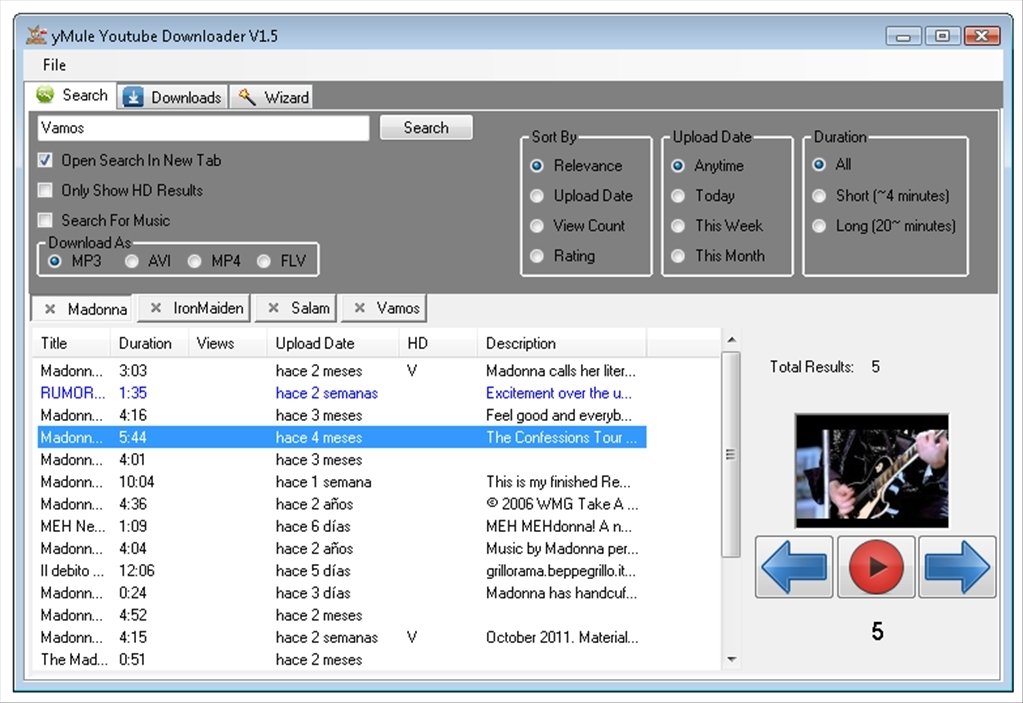This screenshot has width=1023, height=703.
Task: Select The Mad... 0:51 row
Action: click(x=342, y=659)
